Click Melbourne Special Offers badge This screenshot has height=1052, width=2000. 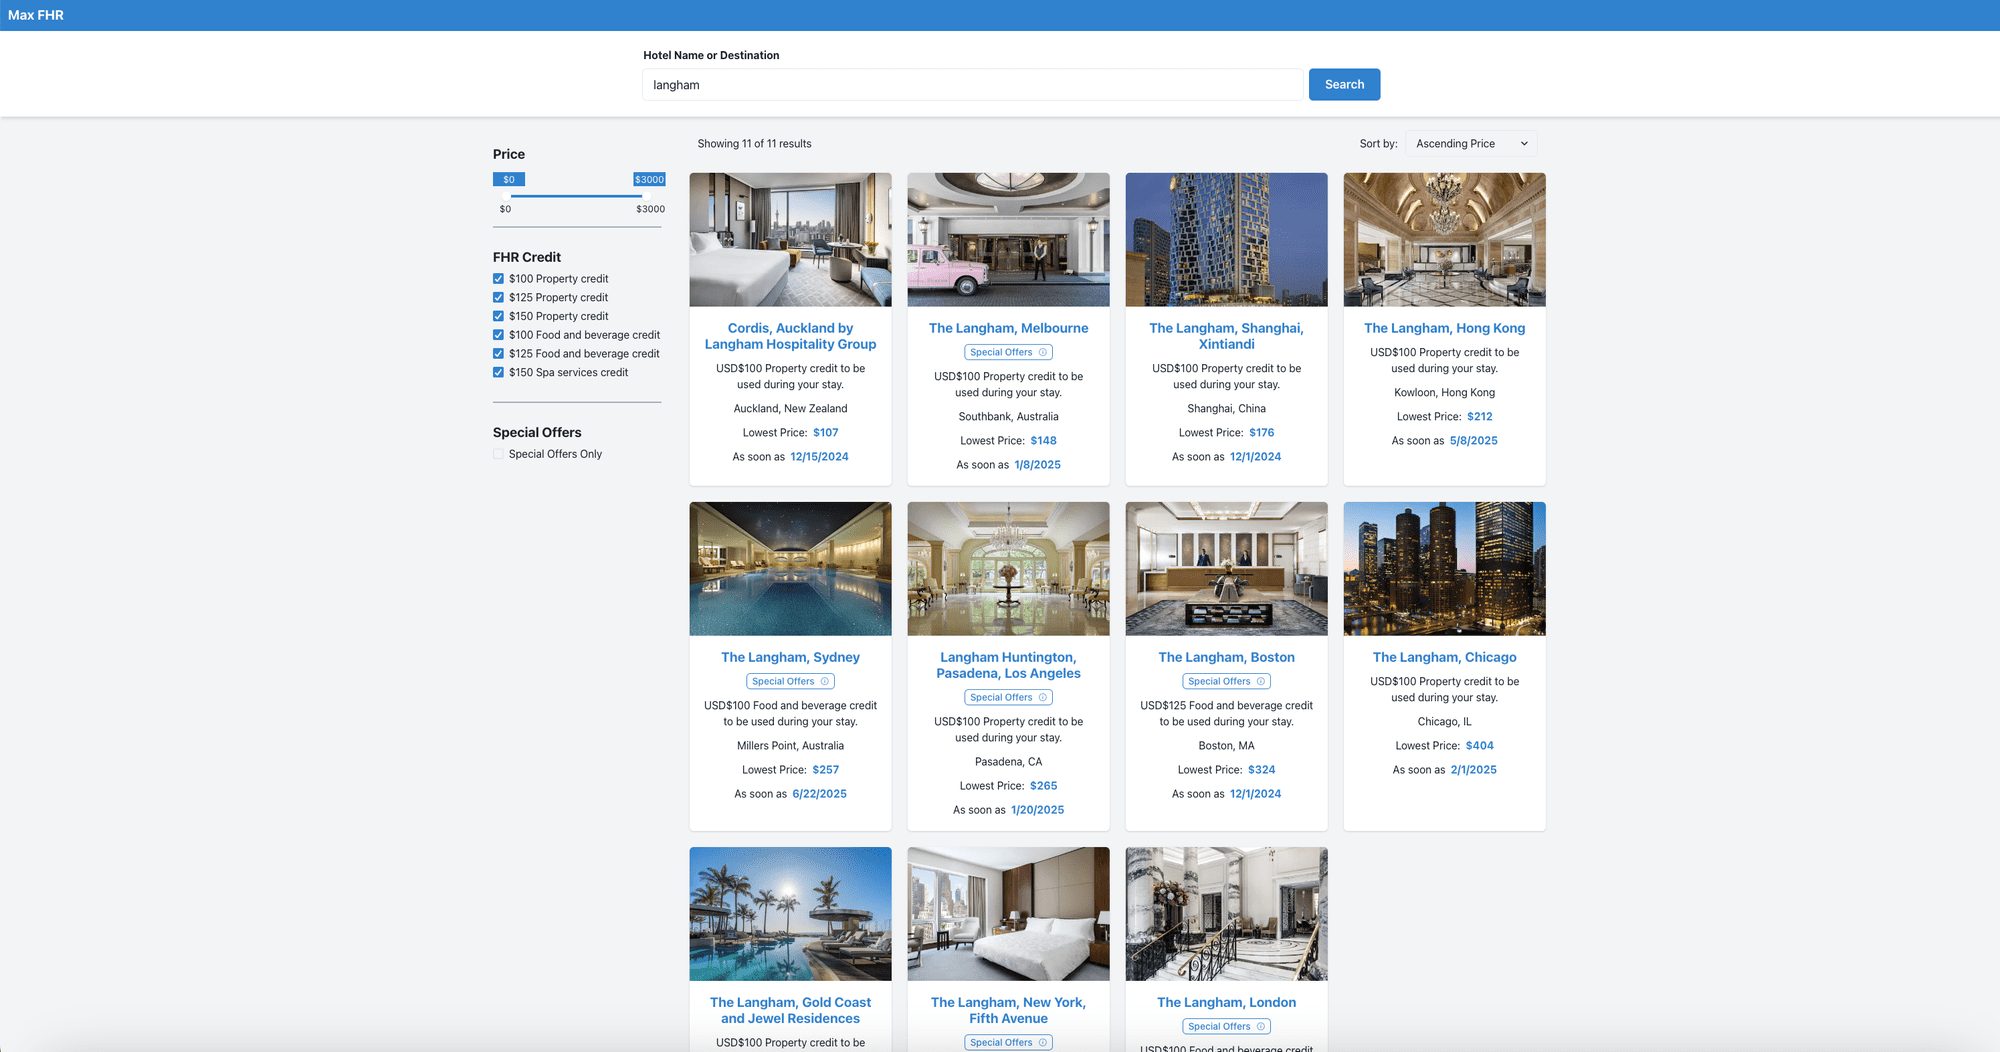click(x=1008, y=352)
